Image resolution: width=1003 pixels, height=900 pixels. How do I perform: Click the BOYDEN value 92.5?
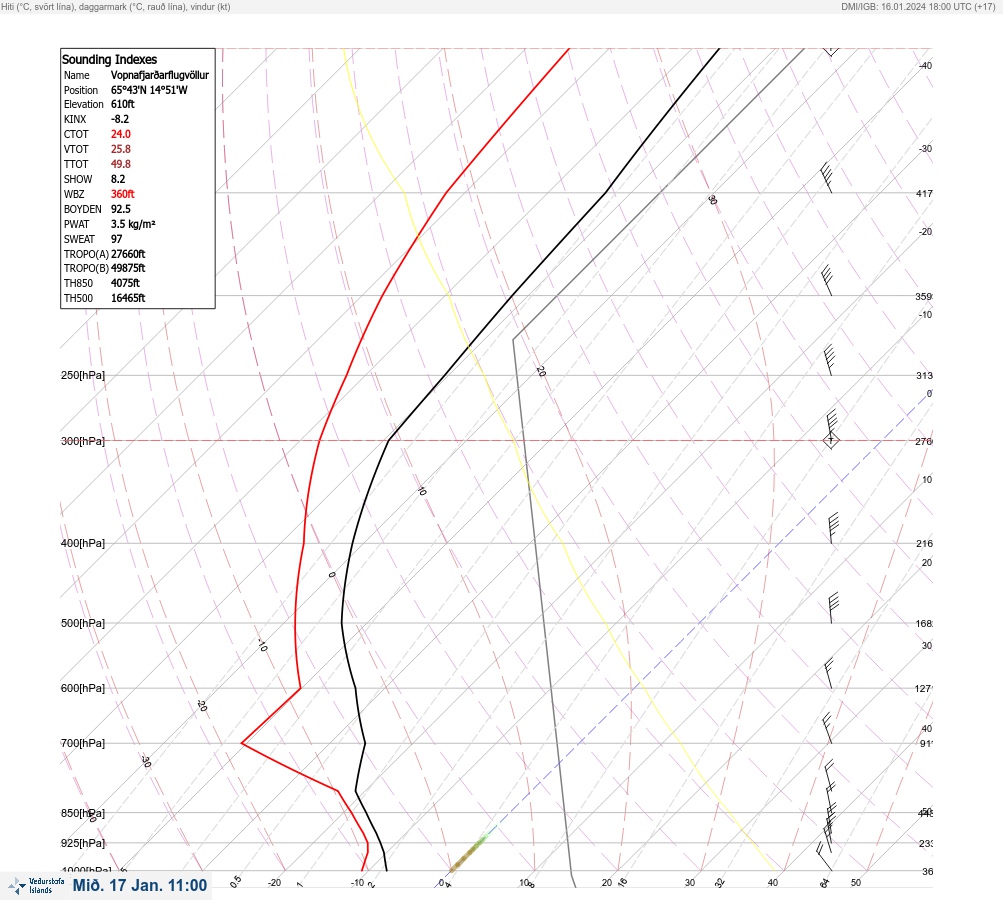pyautogui.click(x=121, y=209)
